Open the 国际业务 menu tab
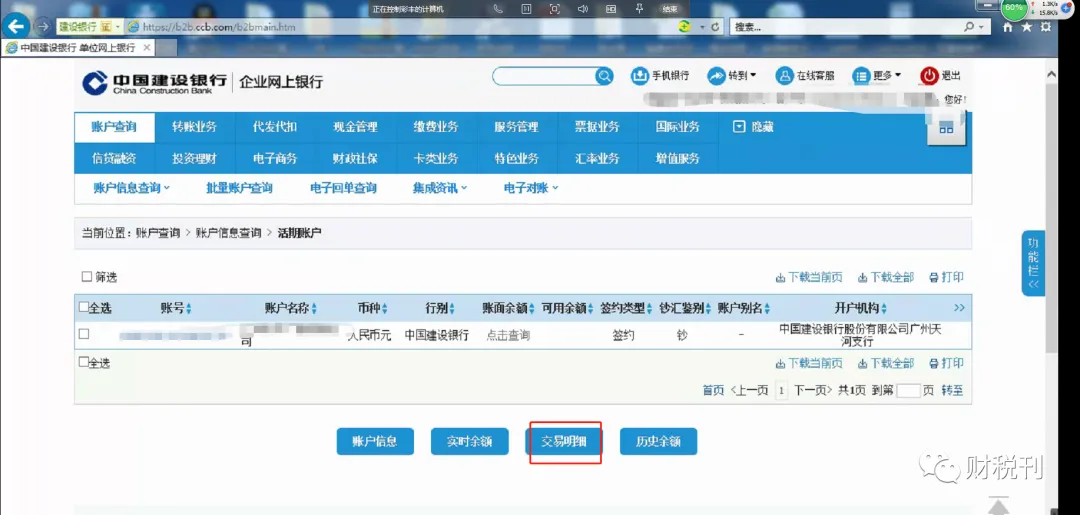This screenshot has height=515, width=1080. click(x=677, y=127)
